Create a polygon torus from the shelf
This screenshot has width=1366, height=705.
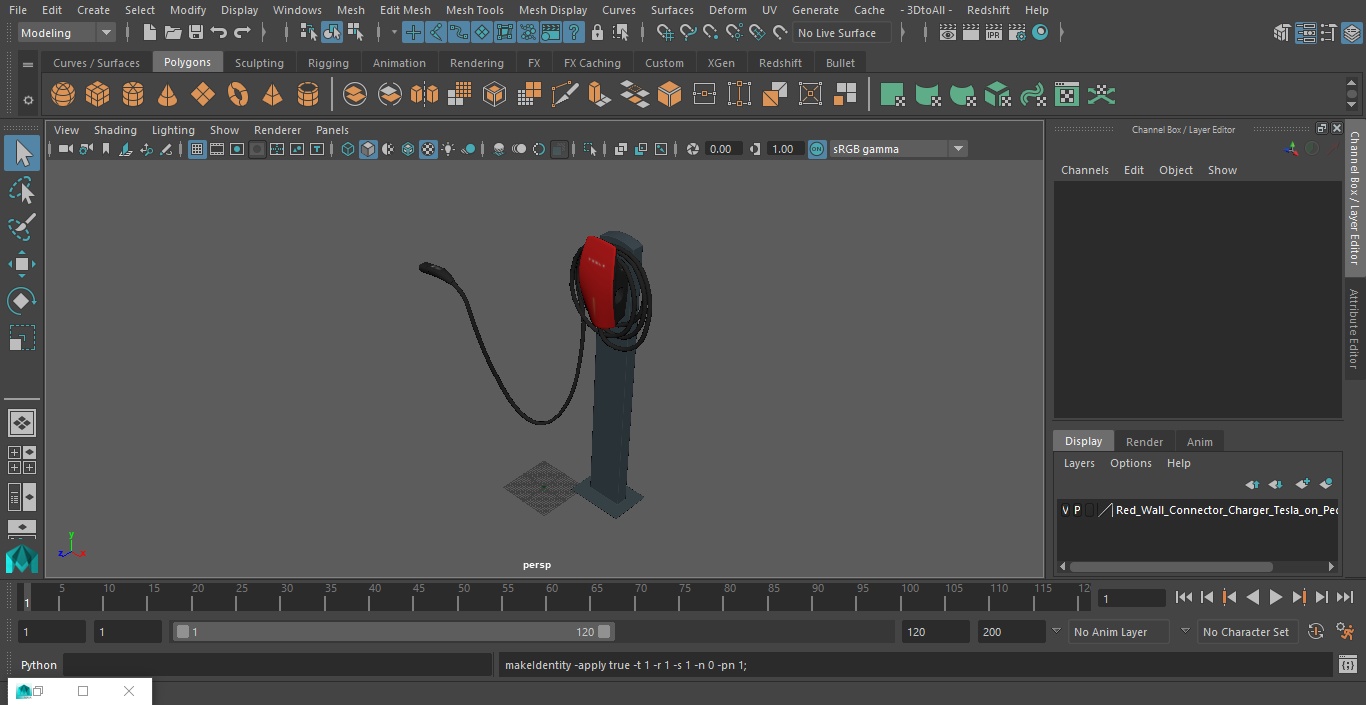point(238,95)
